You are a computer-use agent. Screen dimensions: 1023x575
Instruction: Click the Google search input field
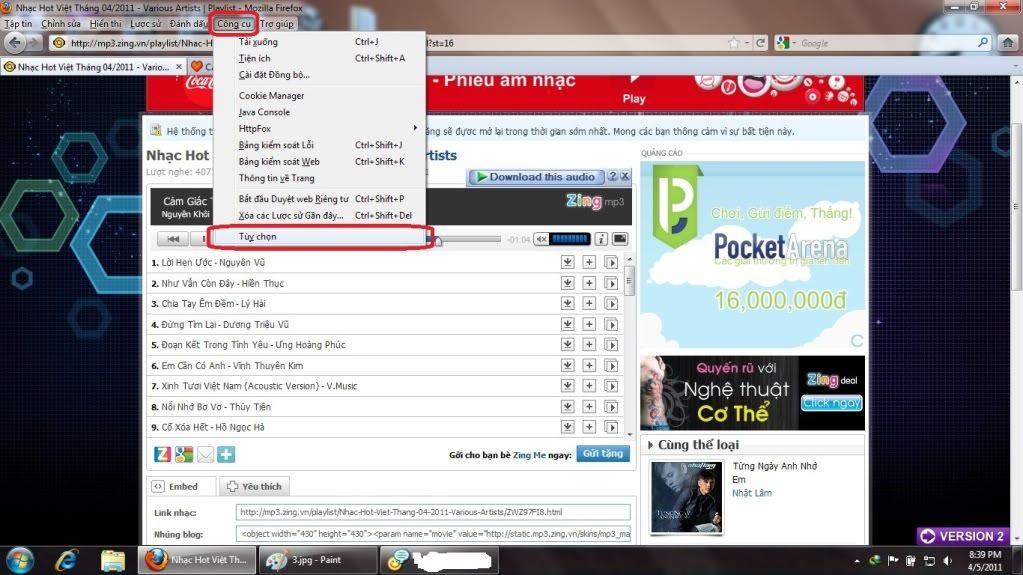click(x=887, y=43)
